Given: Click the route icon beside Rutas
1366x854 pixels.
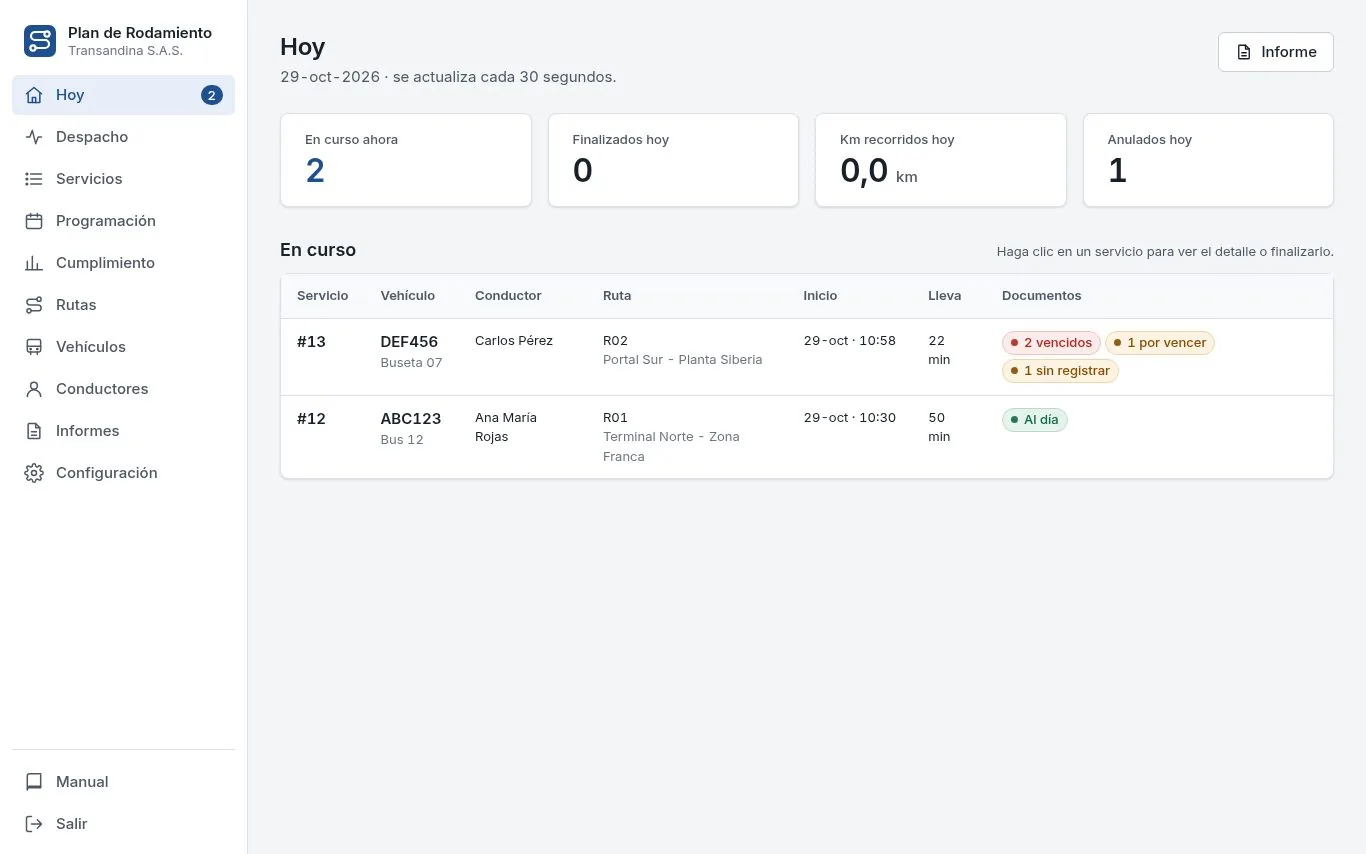Looking at the screenshot, I should [34, 305].
